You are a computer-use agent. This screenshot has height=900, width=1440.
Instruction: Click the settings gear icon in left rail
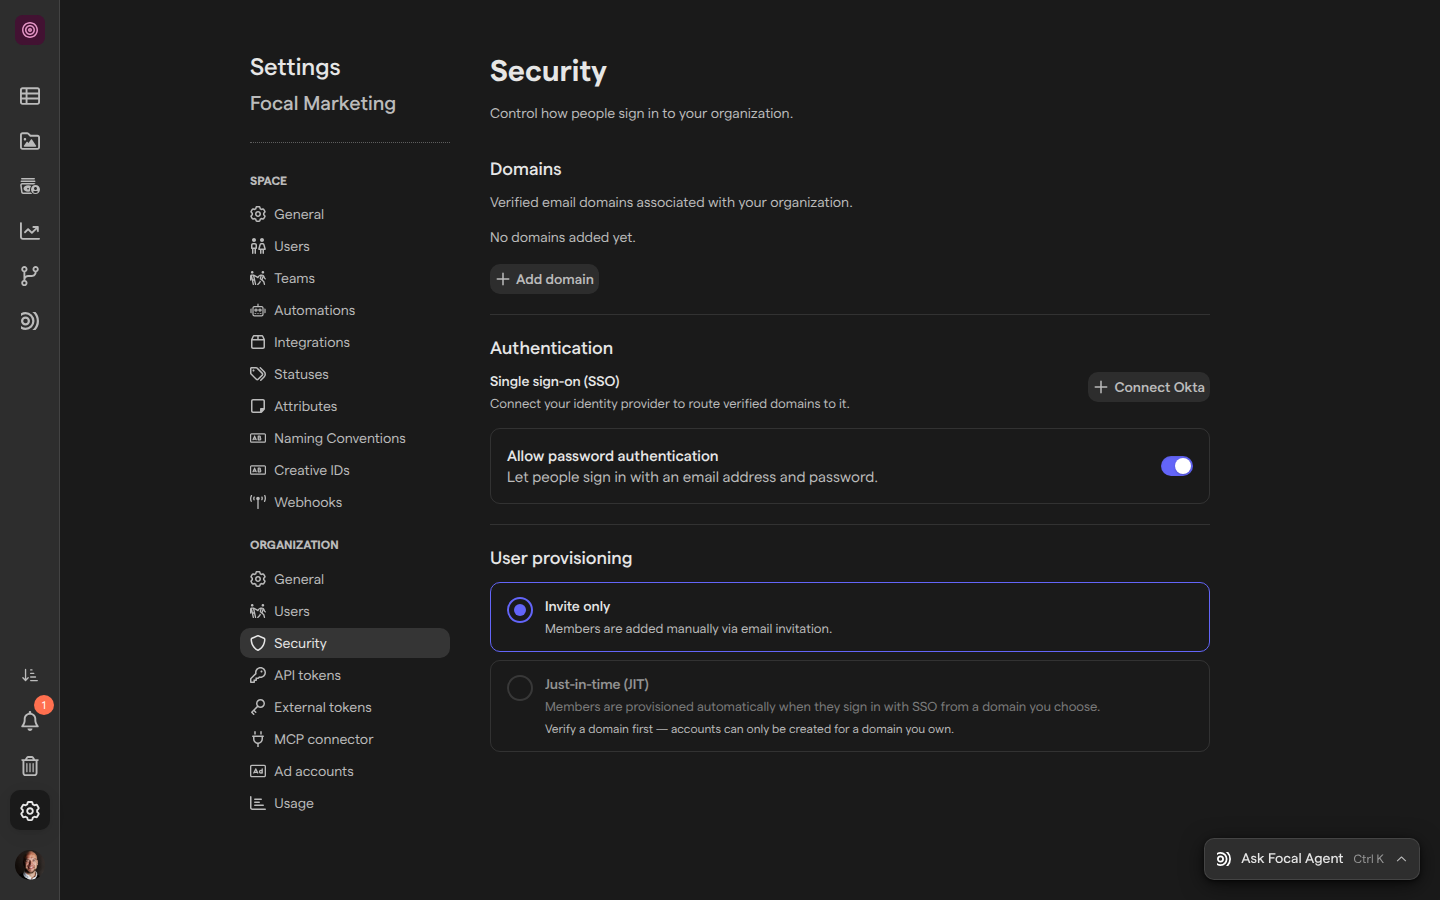click(30, 811)
